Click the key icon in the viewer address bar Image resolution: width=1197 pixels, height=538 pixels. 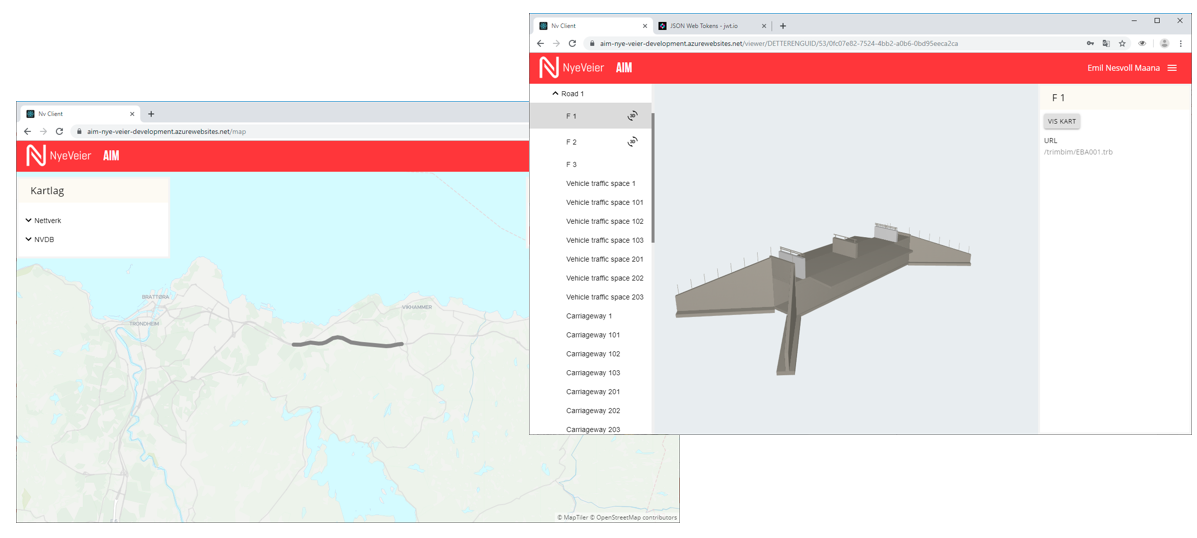pyautogui.click(x=1090, y=44)
